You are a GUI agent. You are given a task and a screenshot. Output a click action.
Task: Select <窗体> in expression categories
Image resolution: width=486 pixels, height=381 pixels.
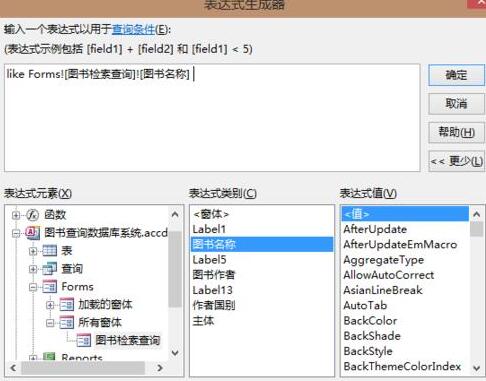click(261, 214)
